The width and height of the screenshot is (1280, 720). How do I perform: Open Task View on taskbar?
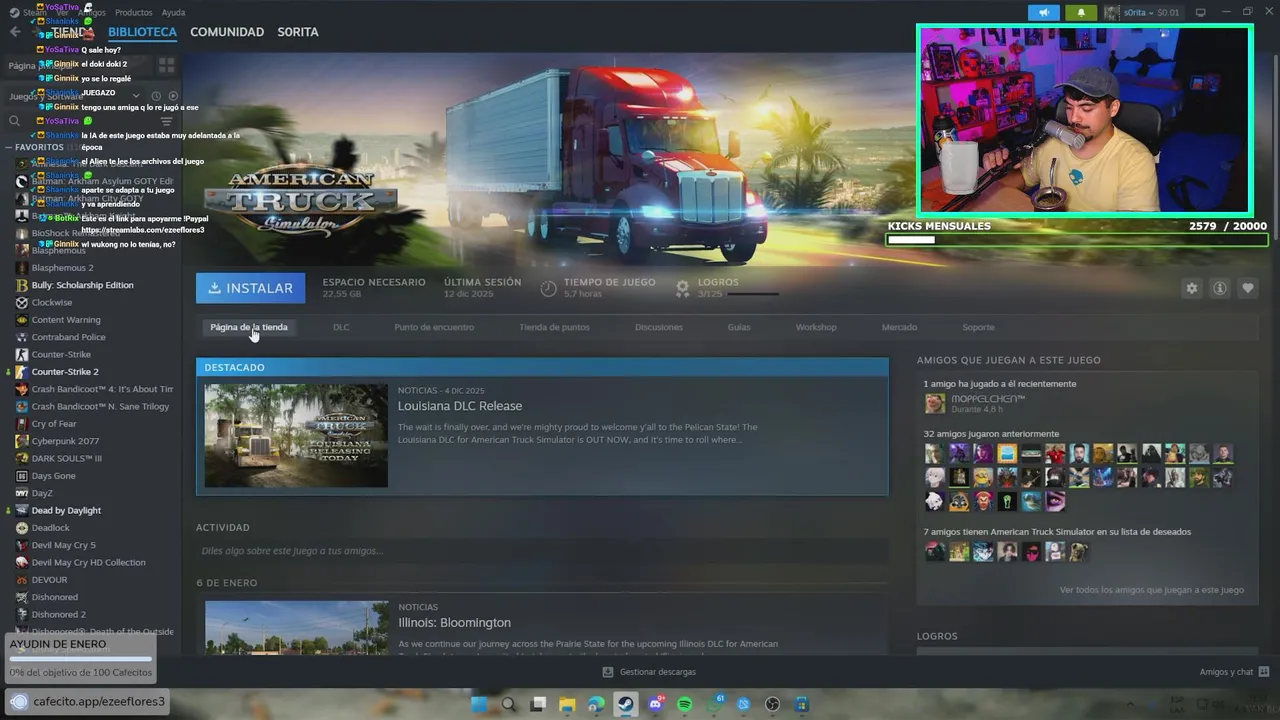coord(538,704)
